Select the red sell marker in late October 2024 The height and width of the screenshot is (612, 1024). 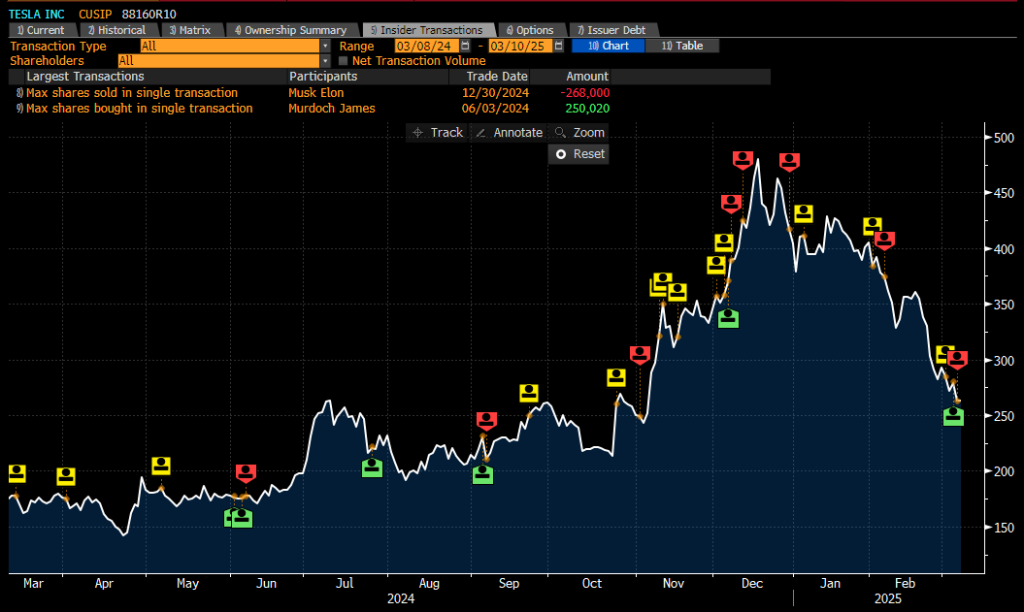[x=640, y=355]
